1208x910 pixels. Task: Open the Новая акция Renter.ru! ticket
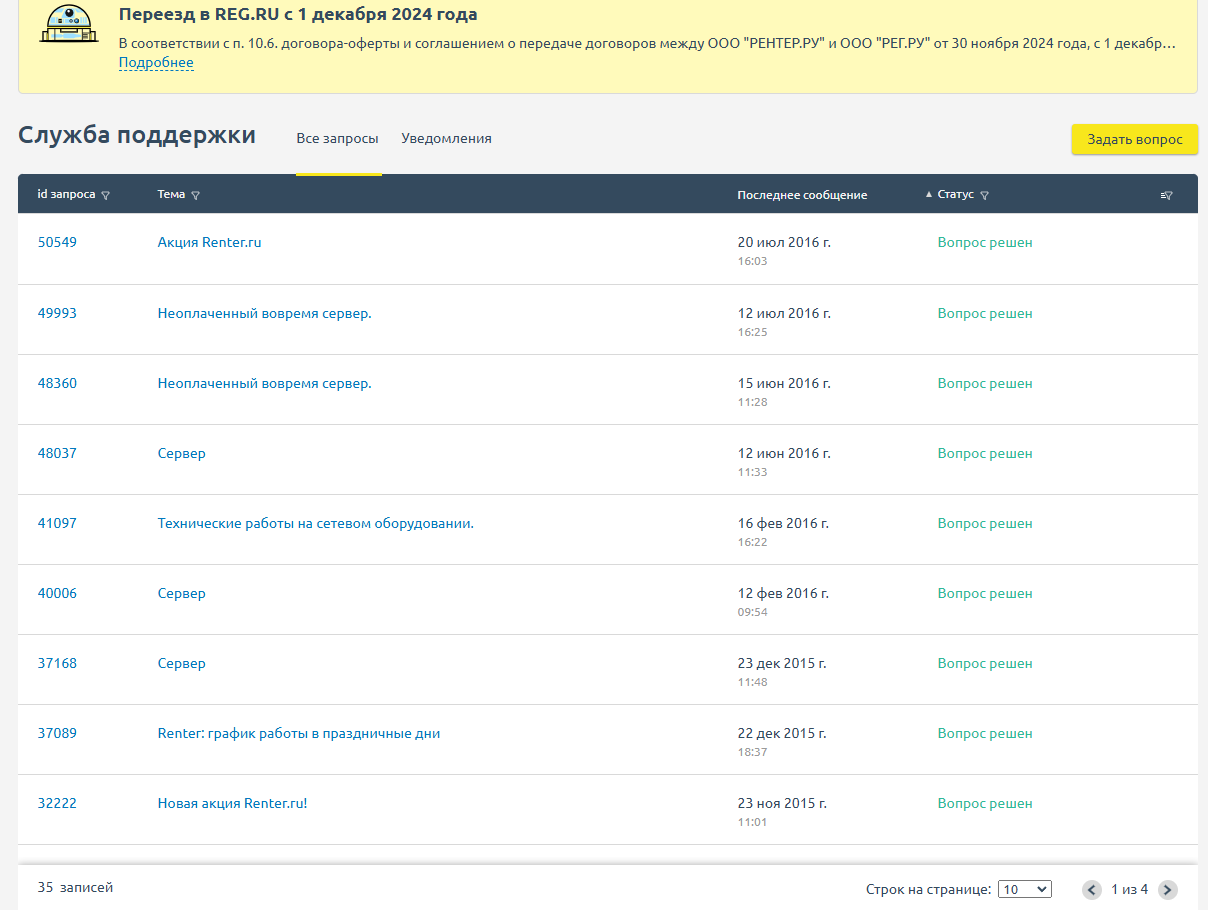click(232, 803)
